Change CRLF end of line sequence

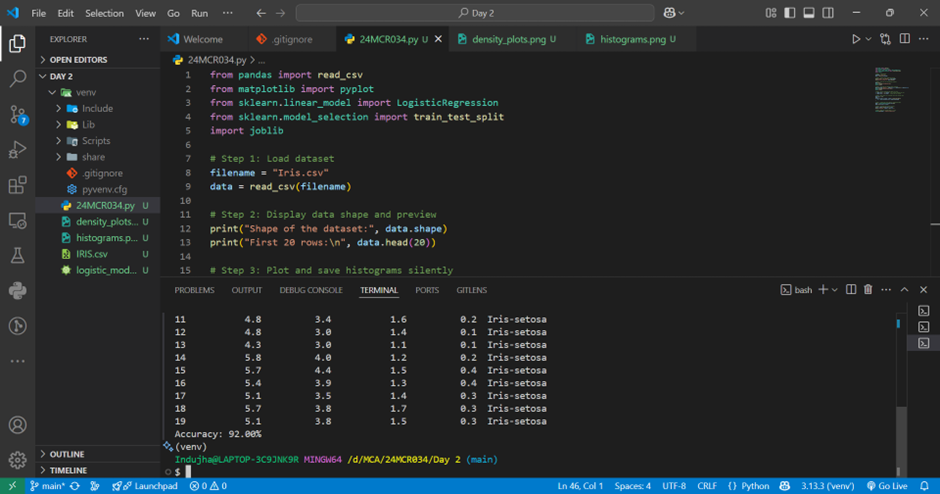[707, 486]
